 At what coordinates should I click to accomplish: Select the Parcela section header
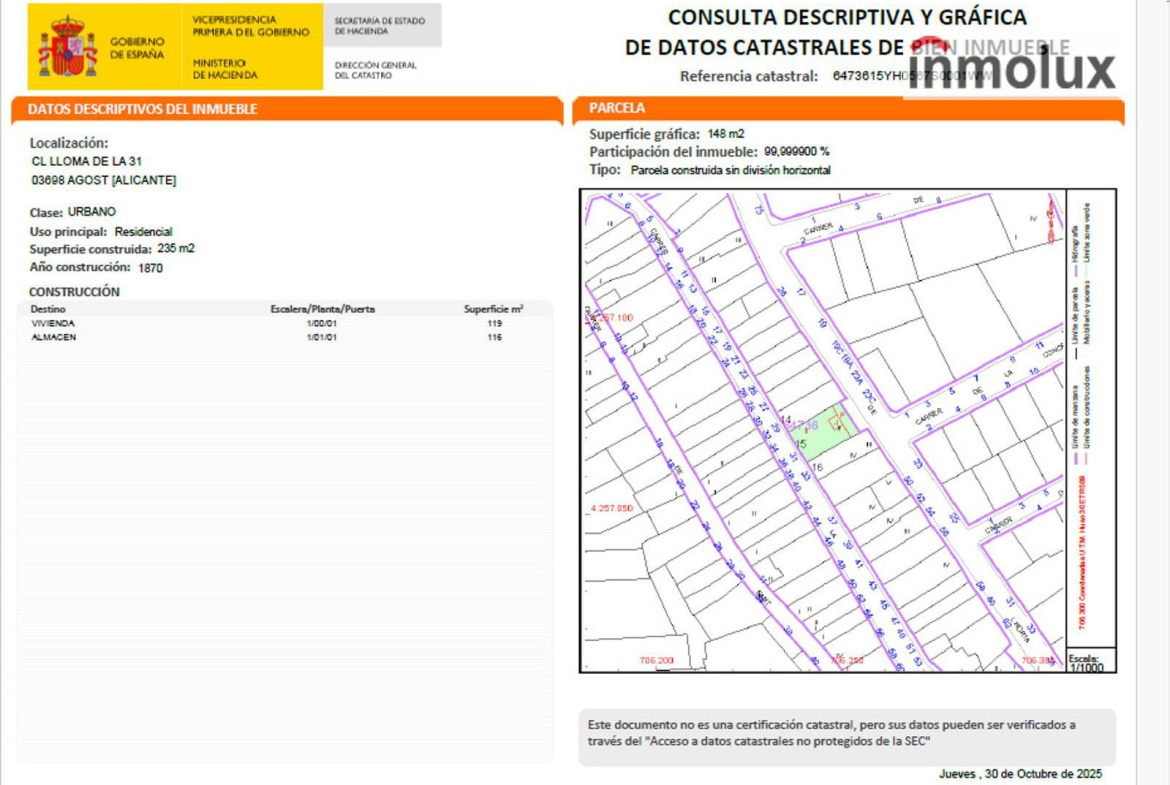click(x=617, y=108)
